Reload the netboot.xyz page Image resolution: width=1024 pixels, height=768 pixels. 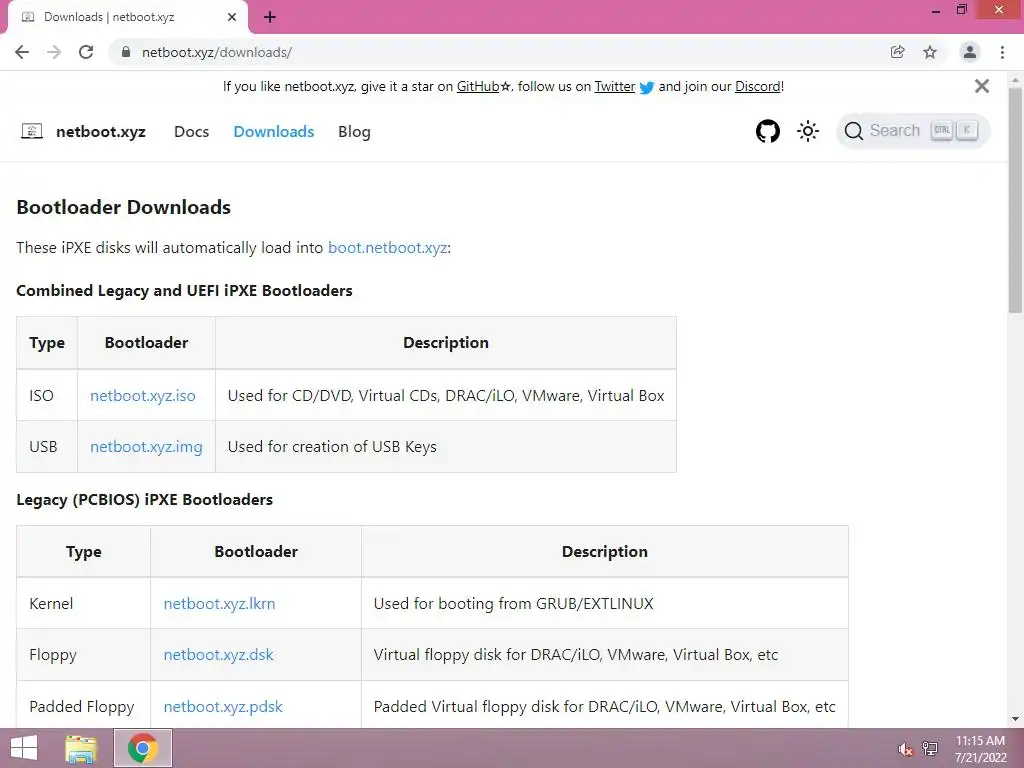click(x=86, y=52)
